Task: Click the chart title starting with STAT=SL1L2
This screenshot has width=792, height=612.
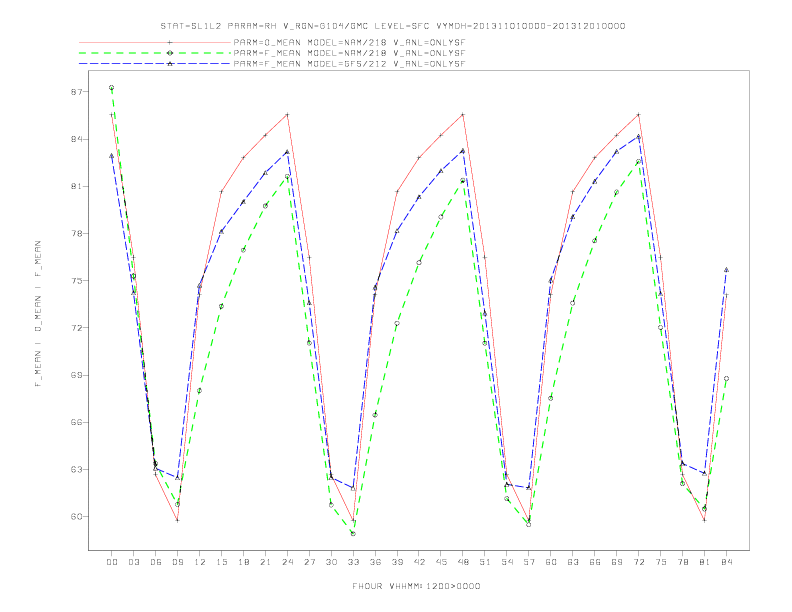Action: [392, 26]
